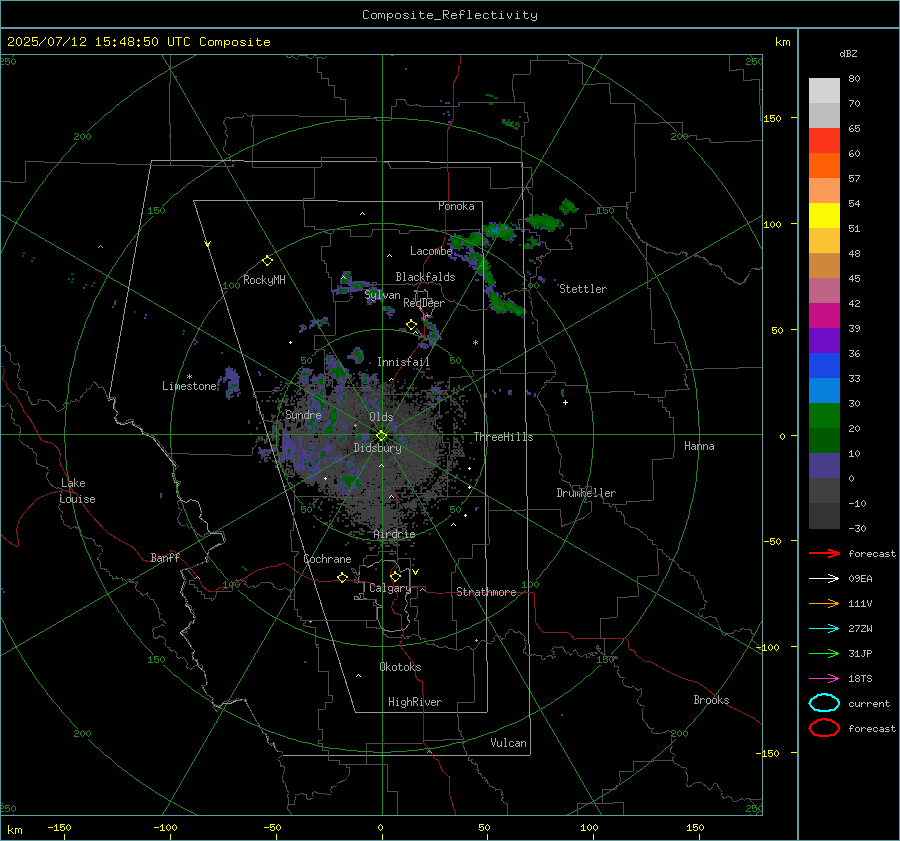Image resolution: width=900 pixels, height=841 pixels.
Task: Pick the magenta 18TS arrow legend entry
Action: pyautogui.click(x=824, y=679)
